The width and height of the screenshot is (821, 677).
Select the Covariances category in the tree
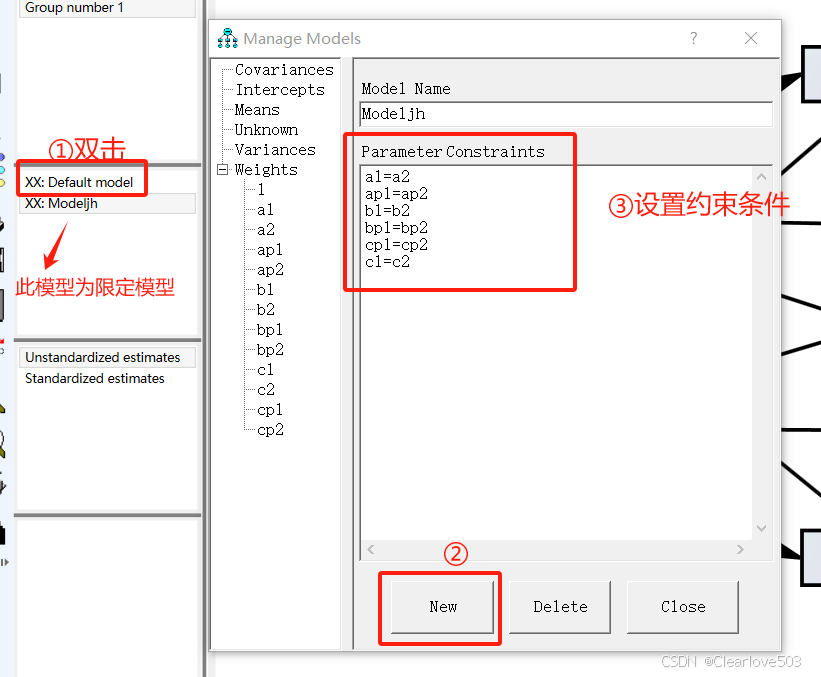[283, 69]
